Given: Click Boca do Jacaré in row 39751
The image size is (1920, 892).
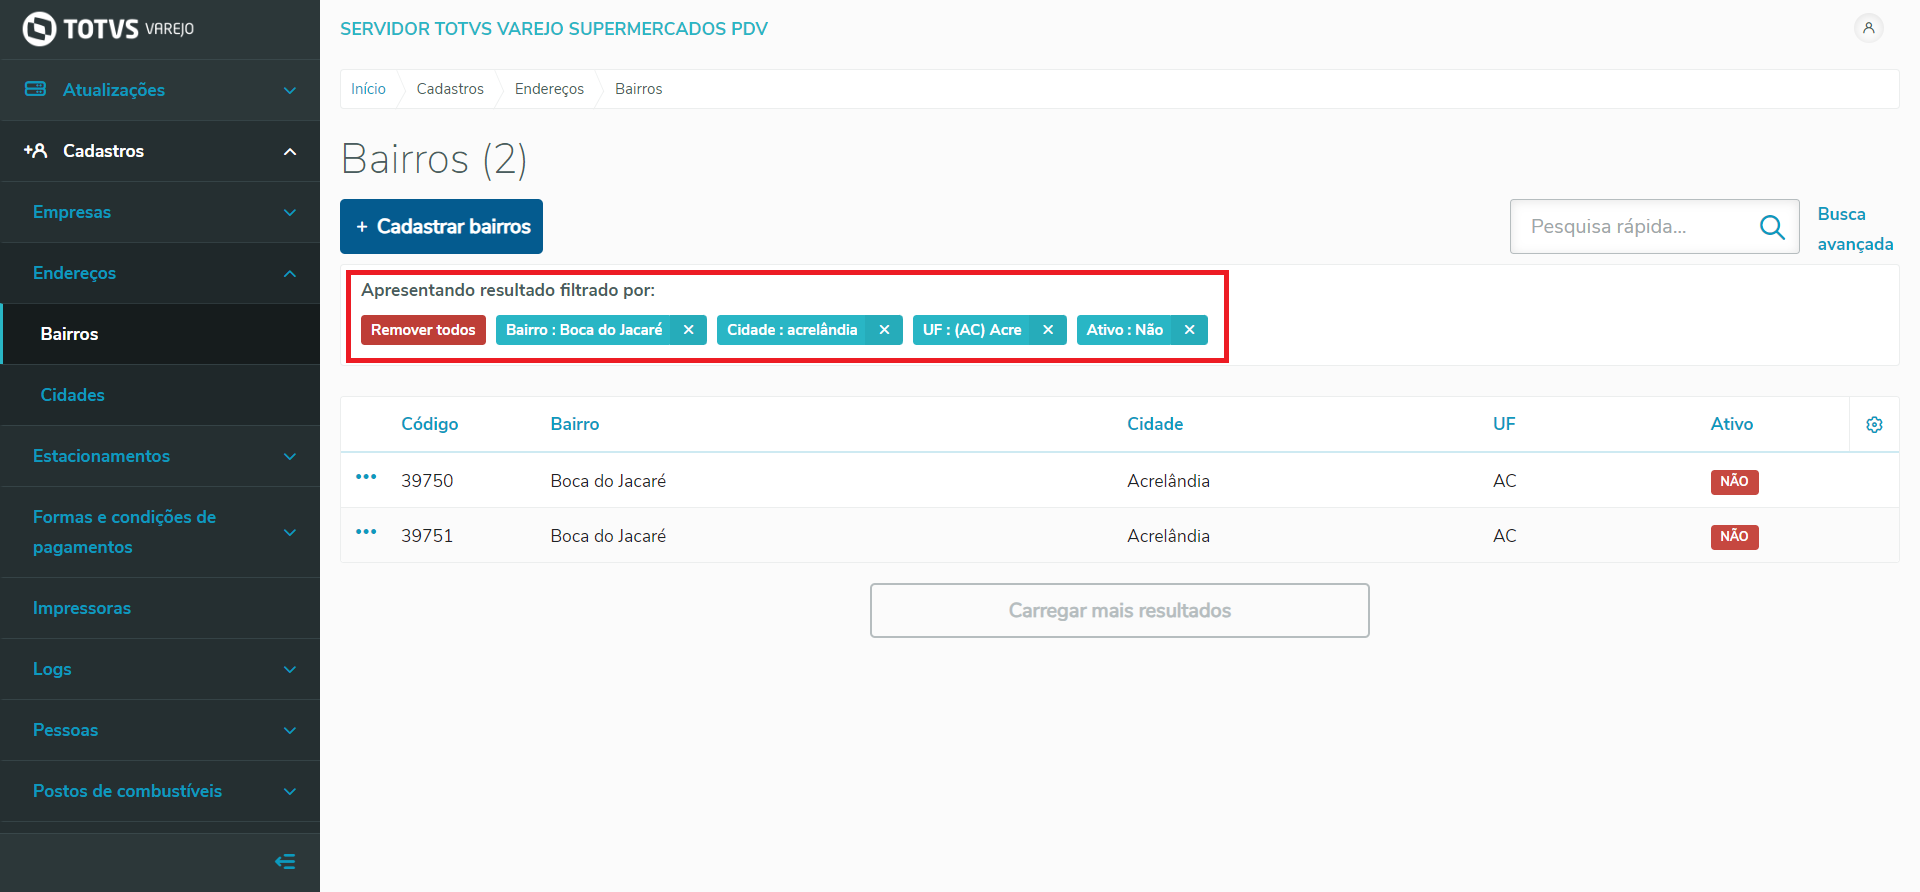Looking at the screenshot, I should pos(608,536).
